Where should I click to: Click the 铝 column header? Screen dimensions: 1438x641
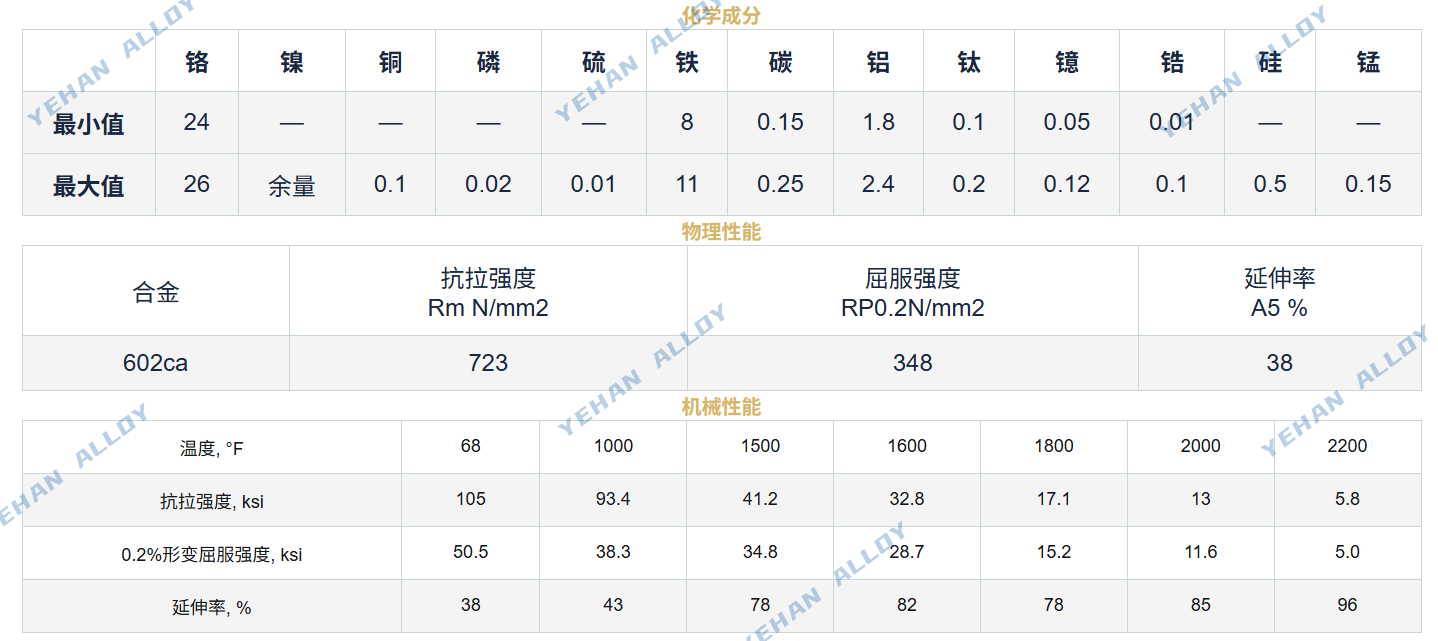[x=878, y=62]
